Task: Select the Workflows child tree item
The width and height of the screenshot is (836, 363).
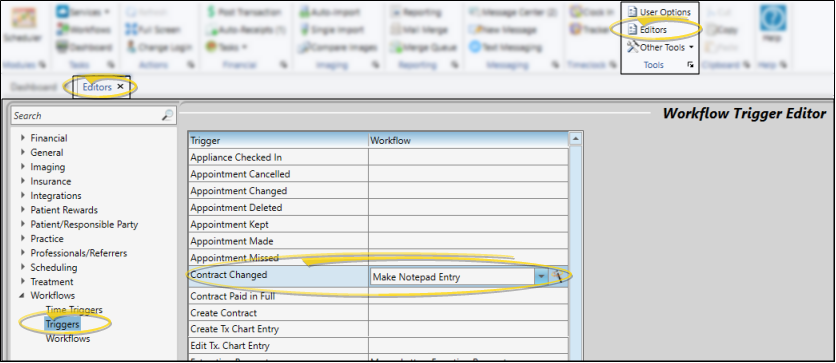Action: pos(68,338)
